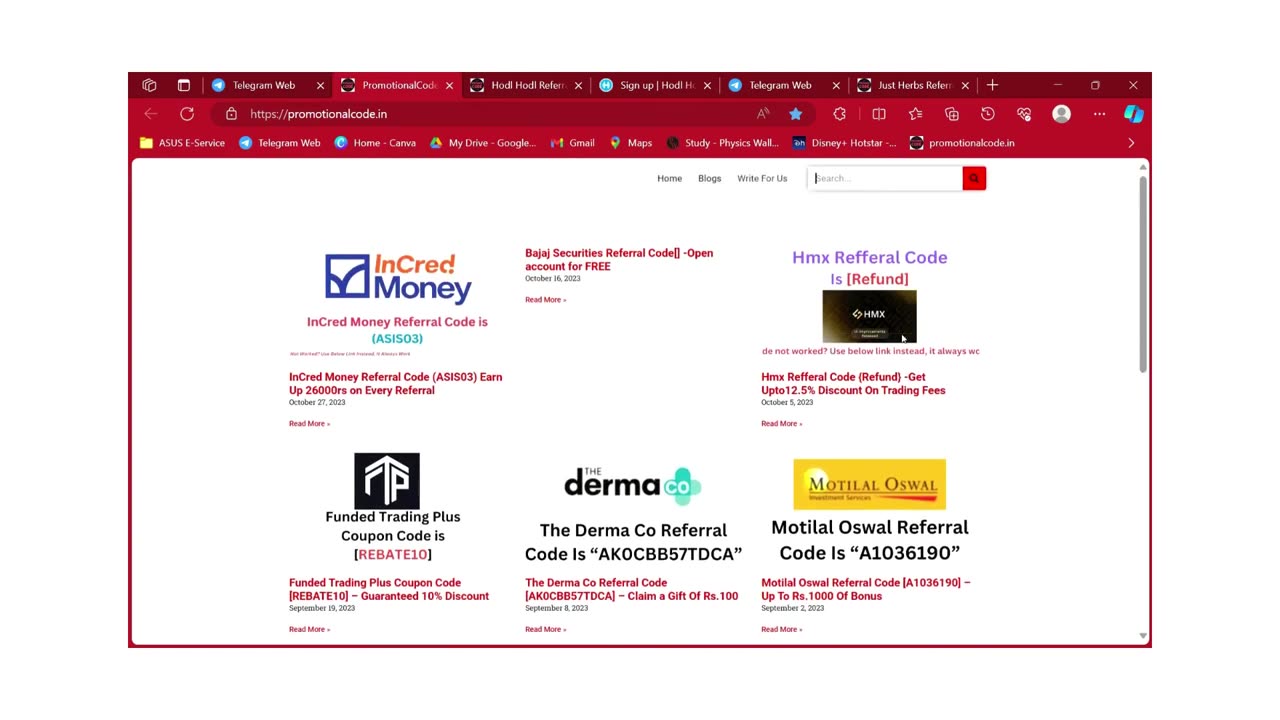
Task: Open the Extensions puzzle icon
Action: tap(840, 114)
